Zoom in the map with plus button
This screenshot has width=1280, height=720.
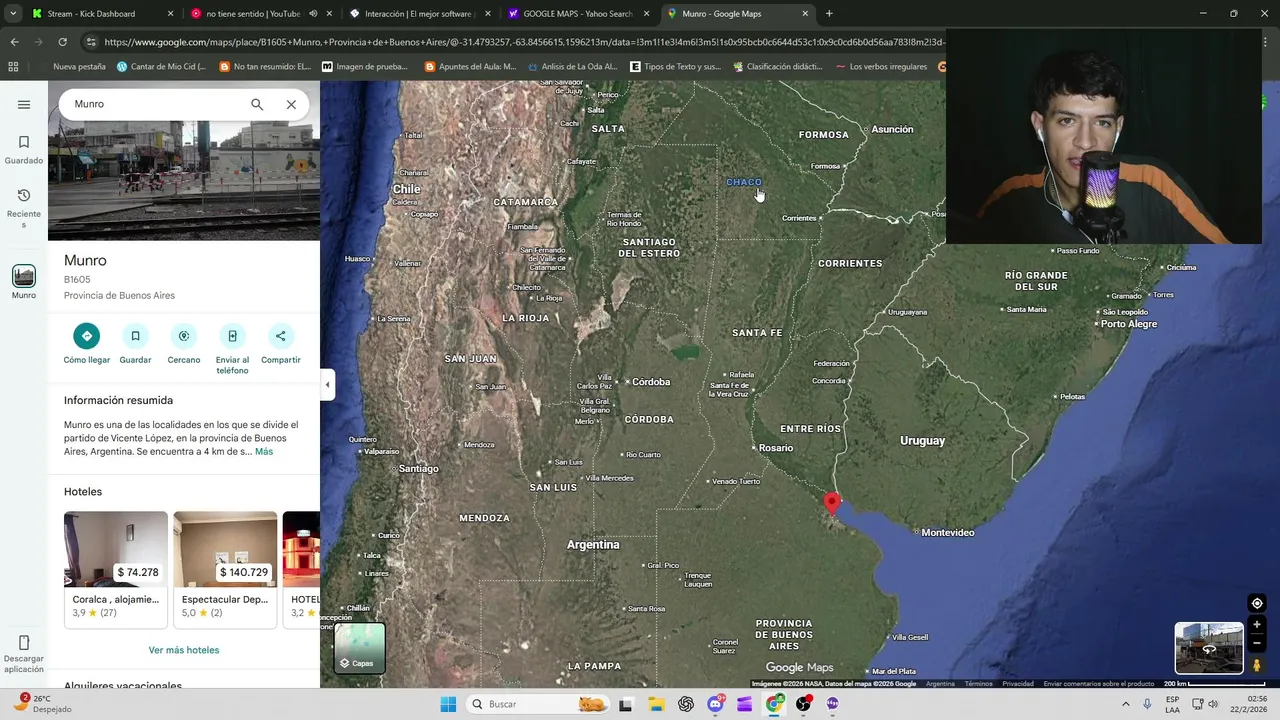coord(1257,625)
